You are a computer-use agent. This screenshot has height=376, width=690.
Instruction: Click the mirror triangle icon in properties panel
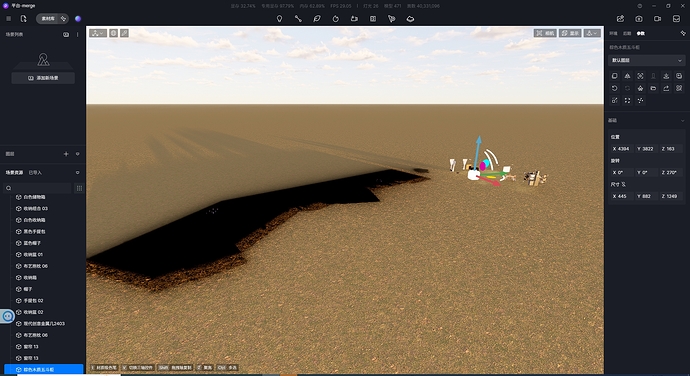tap(628, 76)
